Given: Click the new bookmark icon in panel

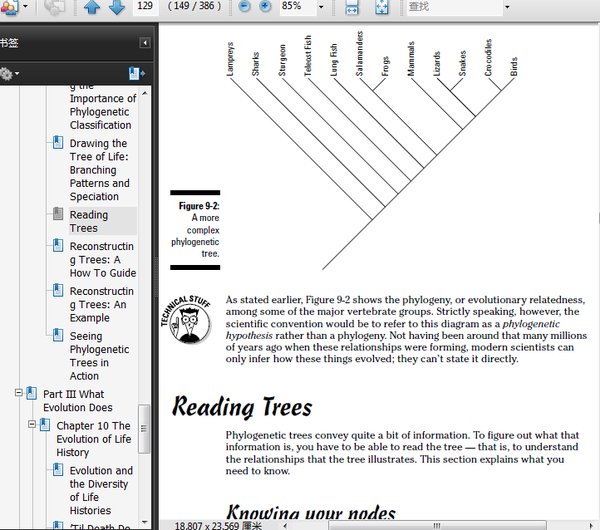Looking at the screenshot, I should [137, 73].
